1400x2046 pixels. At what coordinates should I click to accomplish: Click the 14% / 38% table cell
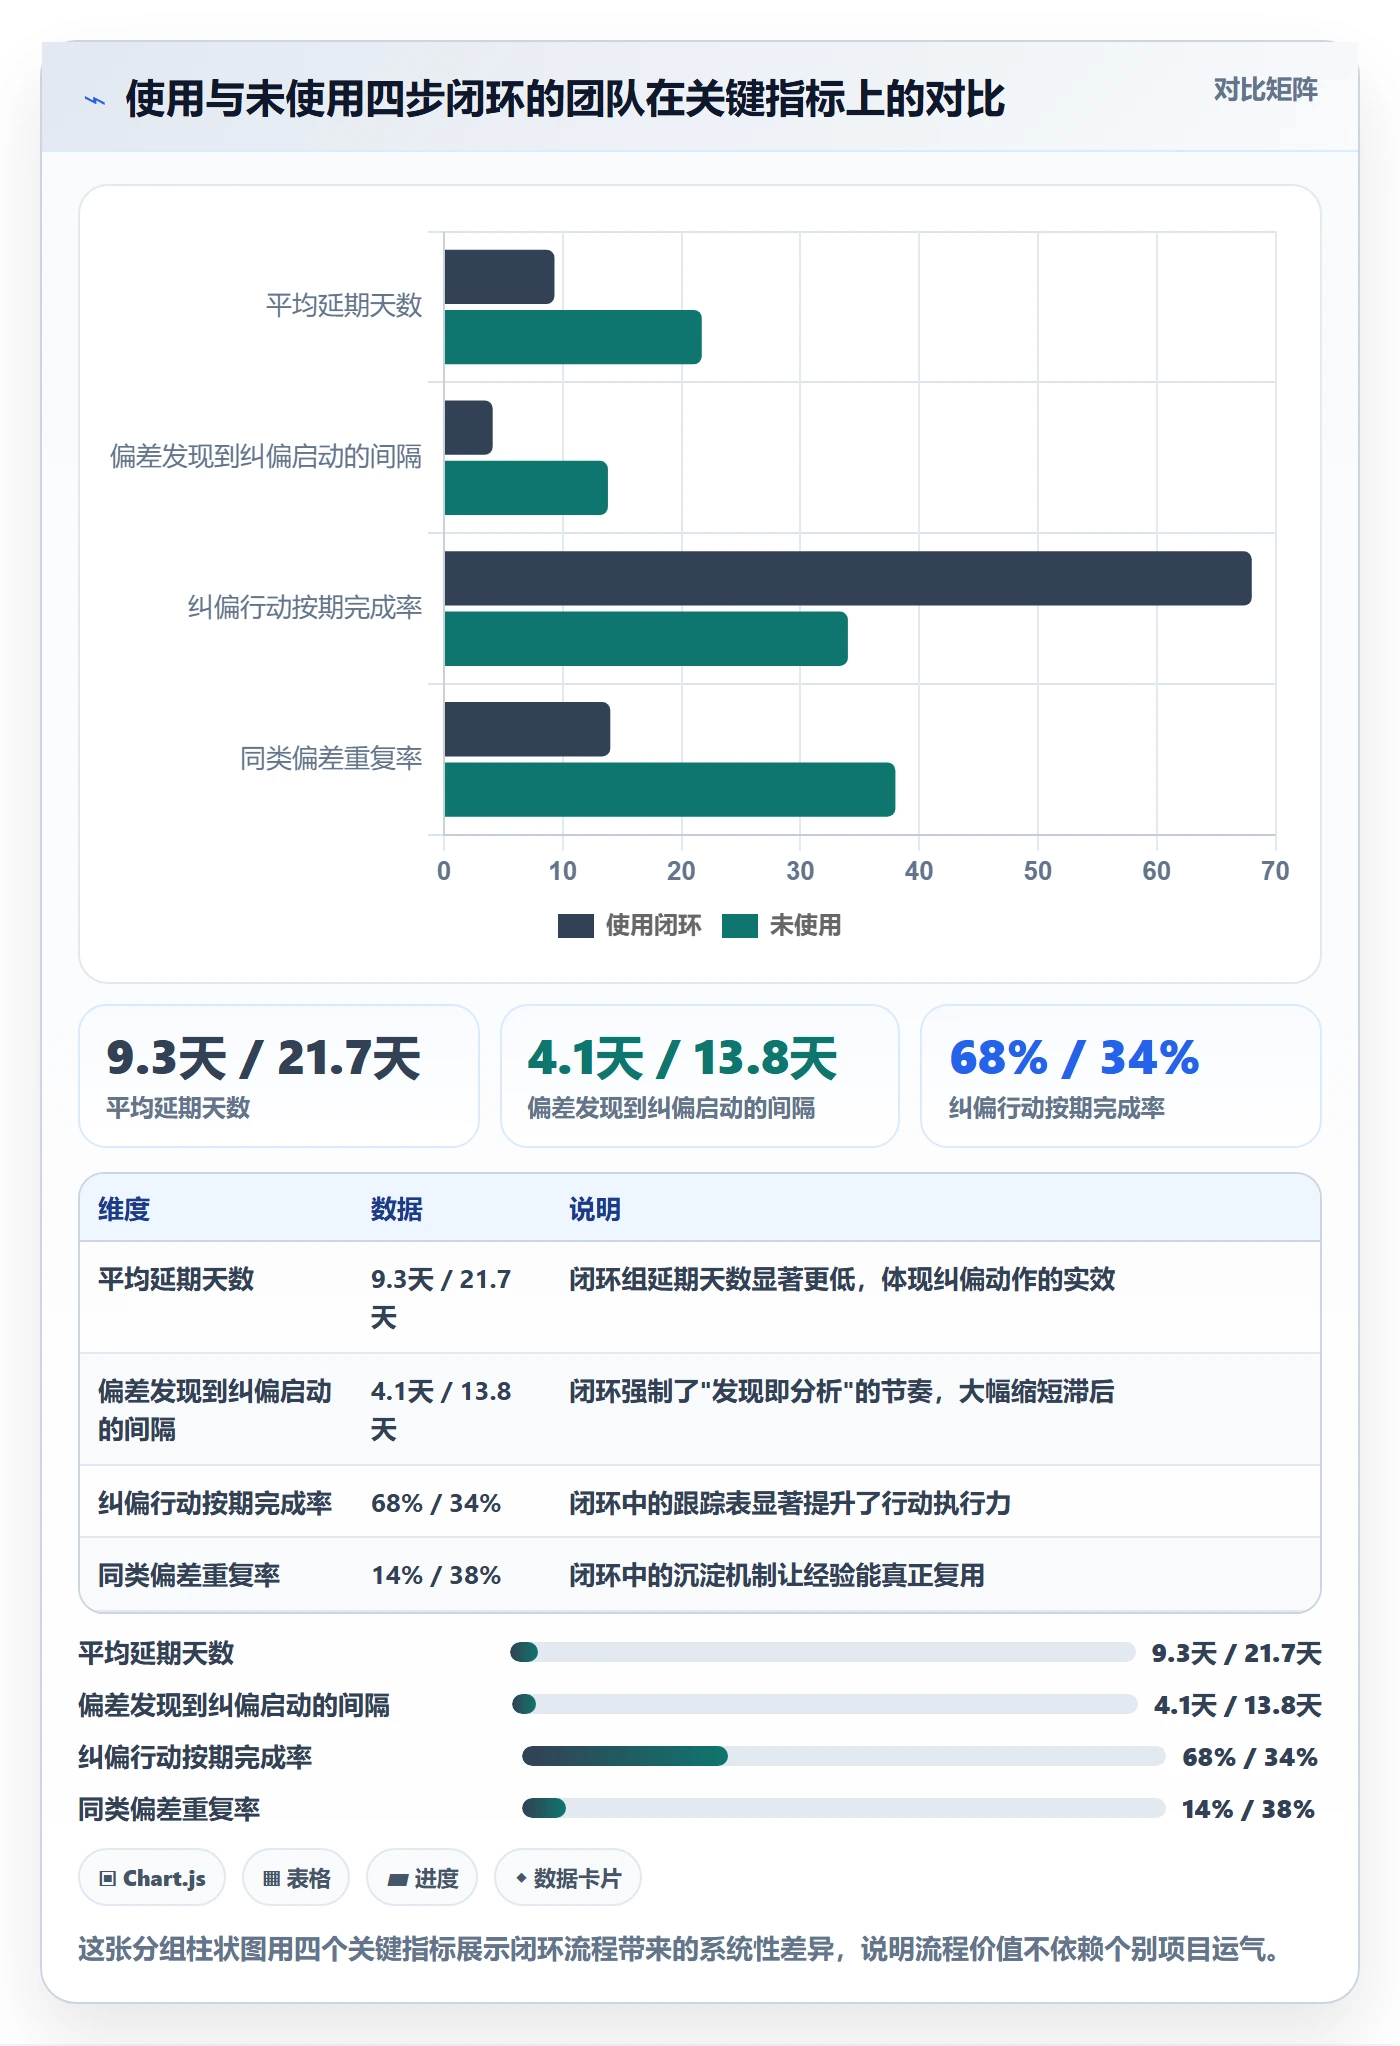436,1575
